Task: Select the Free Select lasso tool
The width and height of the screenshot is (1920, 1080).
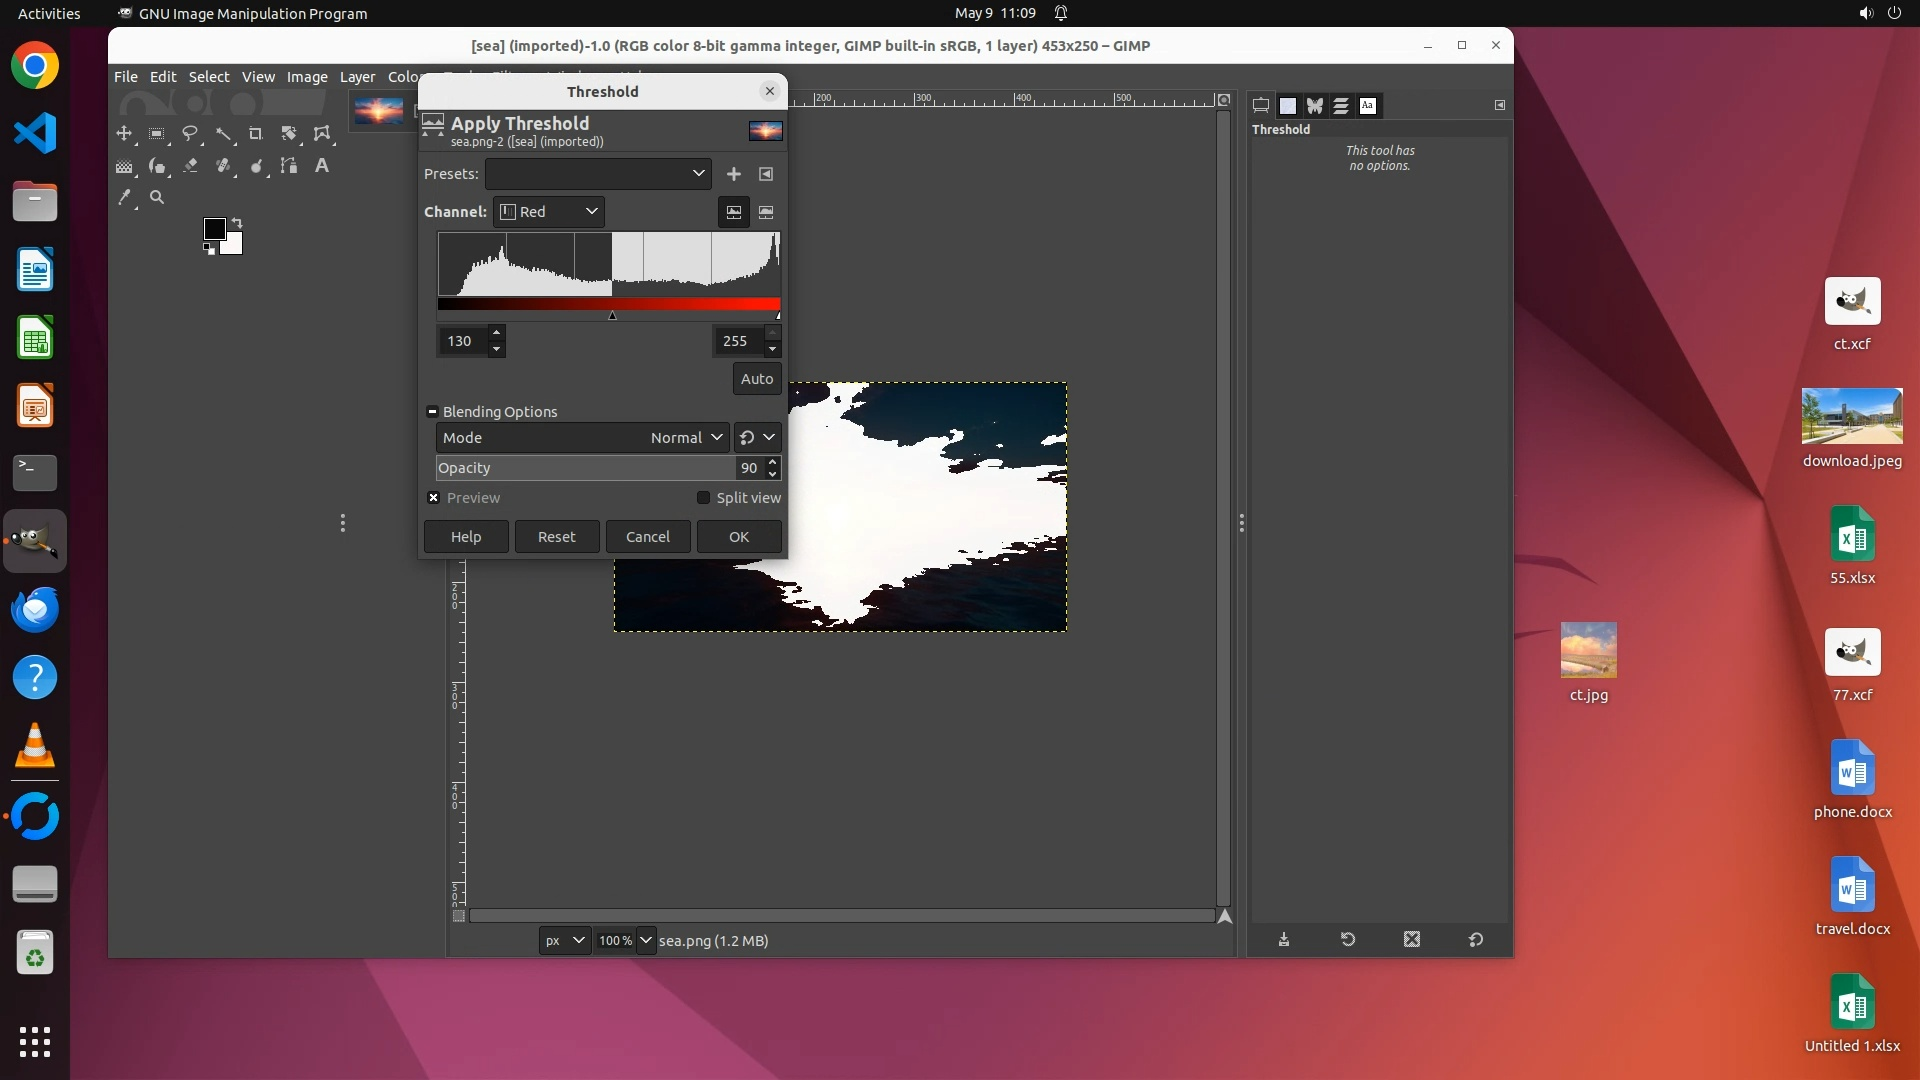Action: 190,133
